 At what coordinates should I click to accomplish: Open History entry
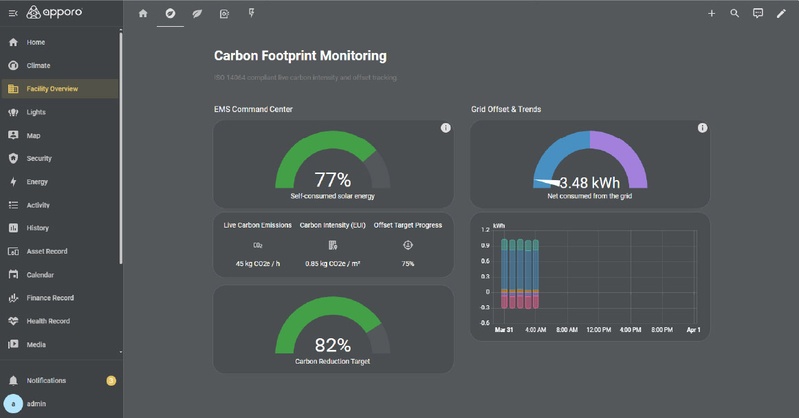pyautogui.click(x=38, y=228)
